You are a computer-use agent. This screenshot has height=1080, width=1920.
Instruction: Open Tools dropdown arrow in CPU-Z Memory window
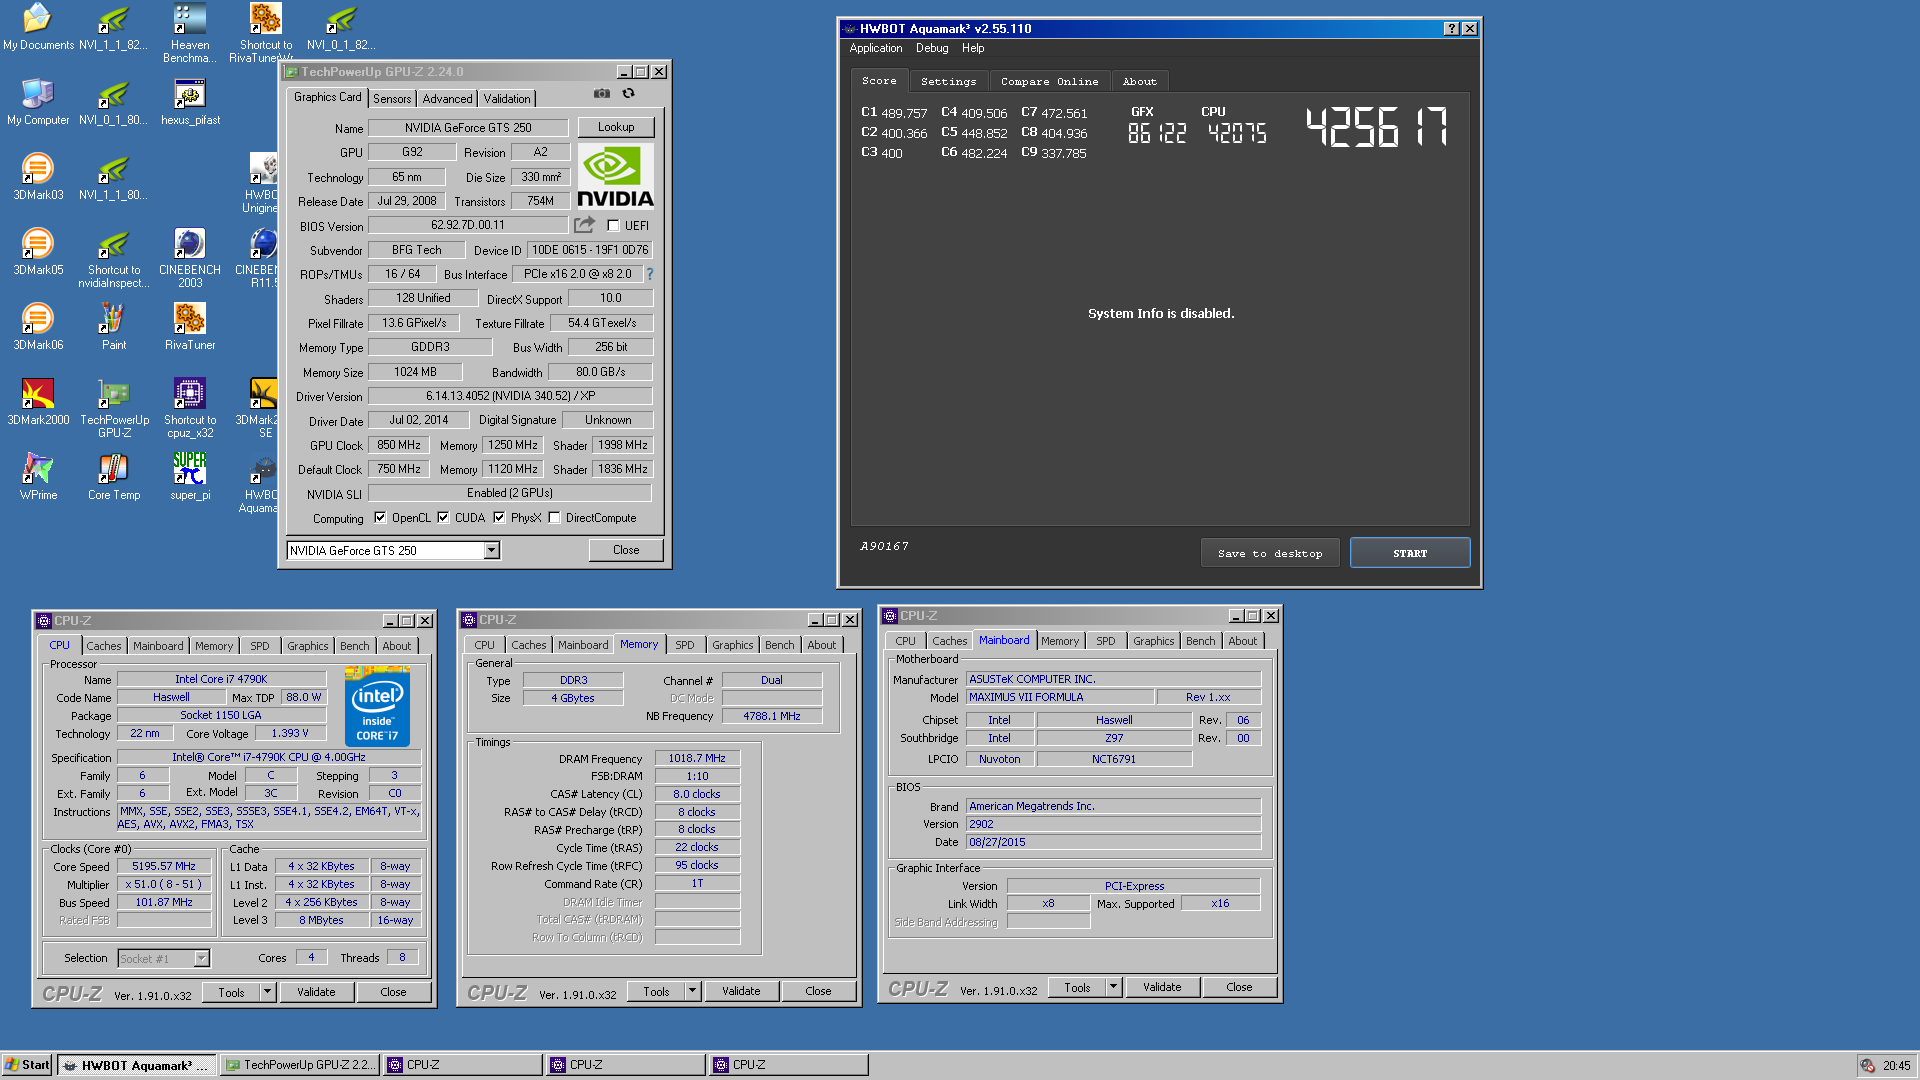(692, 991)
